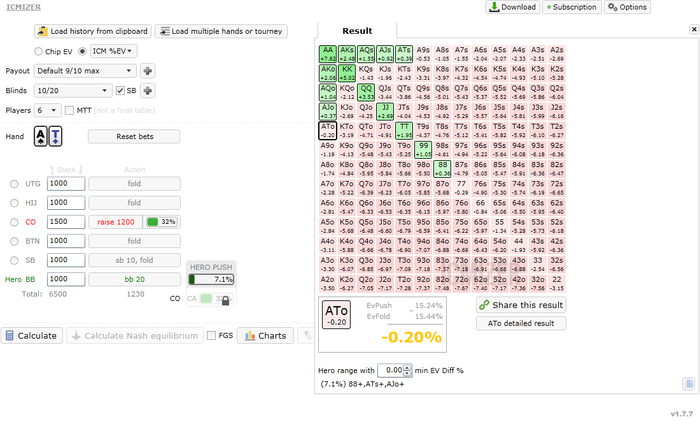The image size is (700, 426).
Task: Open the Charts view
Action: pyautogui.click(x=265, y=336)
